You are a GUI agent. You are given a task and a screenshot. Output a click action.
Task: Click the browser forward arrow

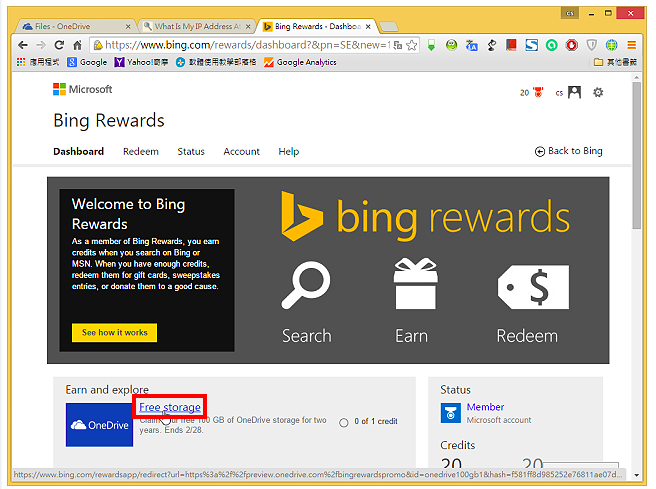pyautogui.click(x=41, y=45)
